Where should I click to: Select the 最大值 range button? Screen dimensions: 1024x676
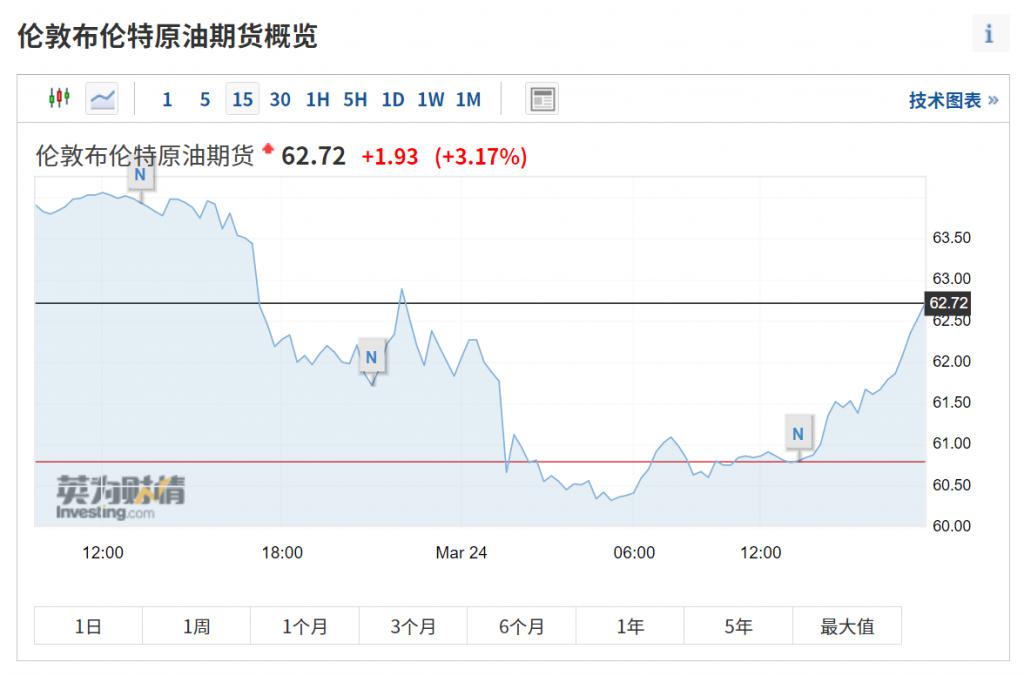coord(847,627)
